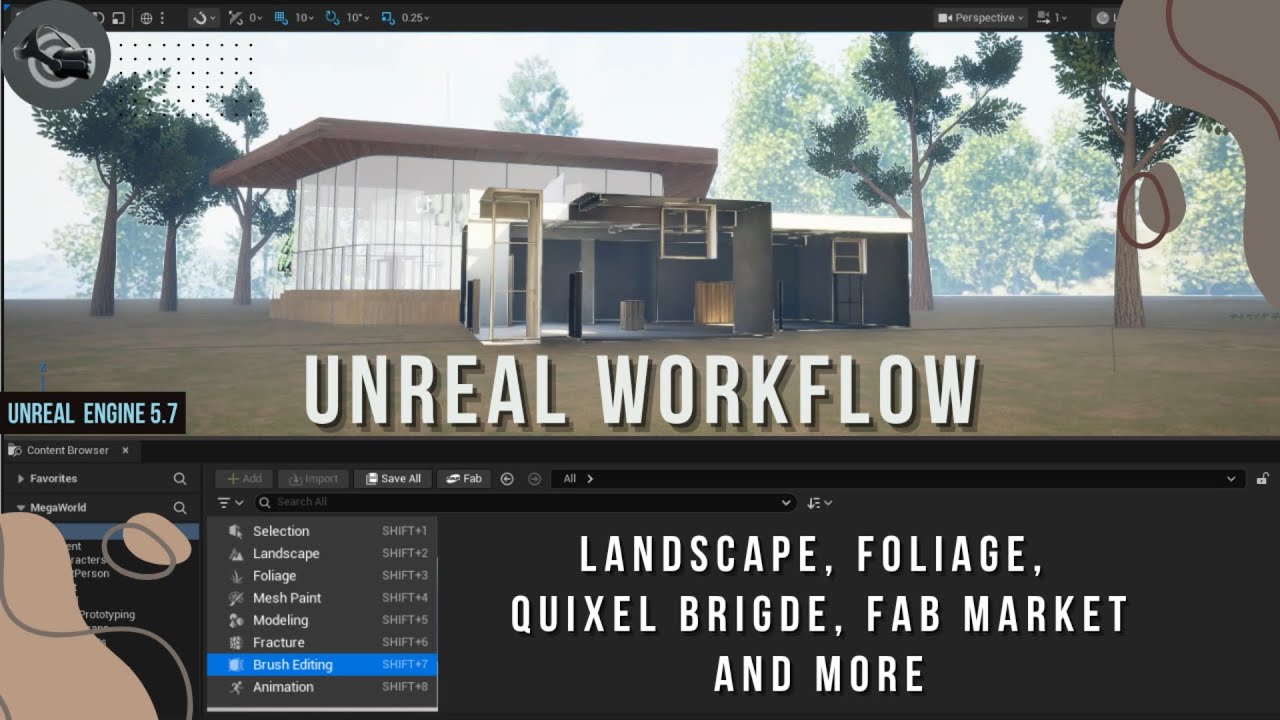Select the Selection mode menu item
Viewport: 1280px width, 720px height.
point(322,531)
